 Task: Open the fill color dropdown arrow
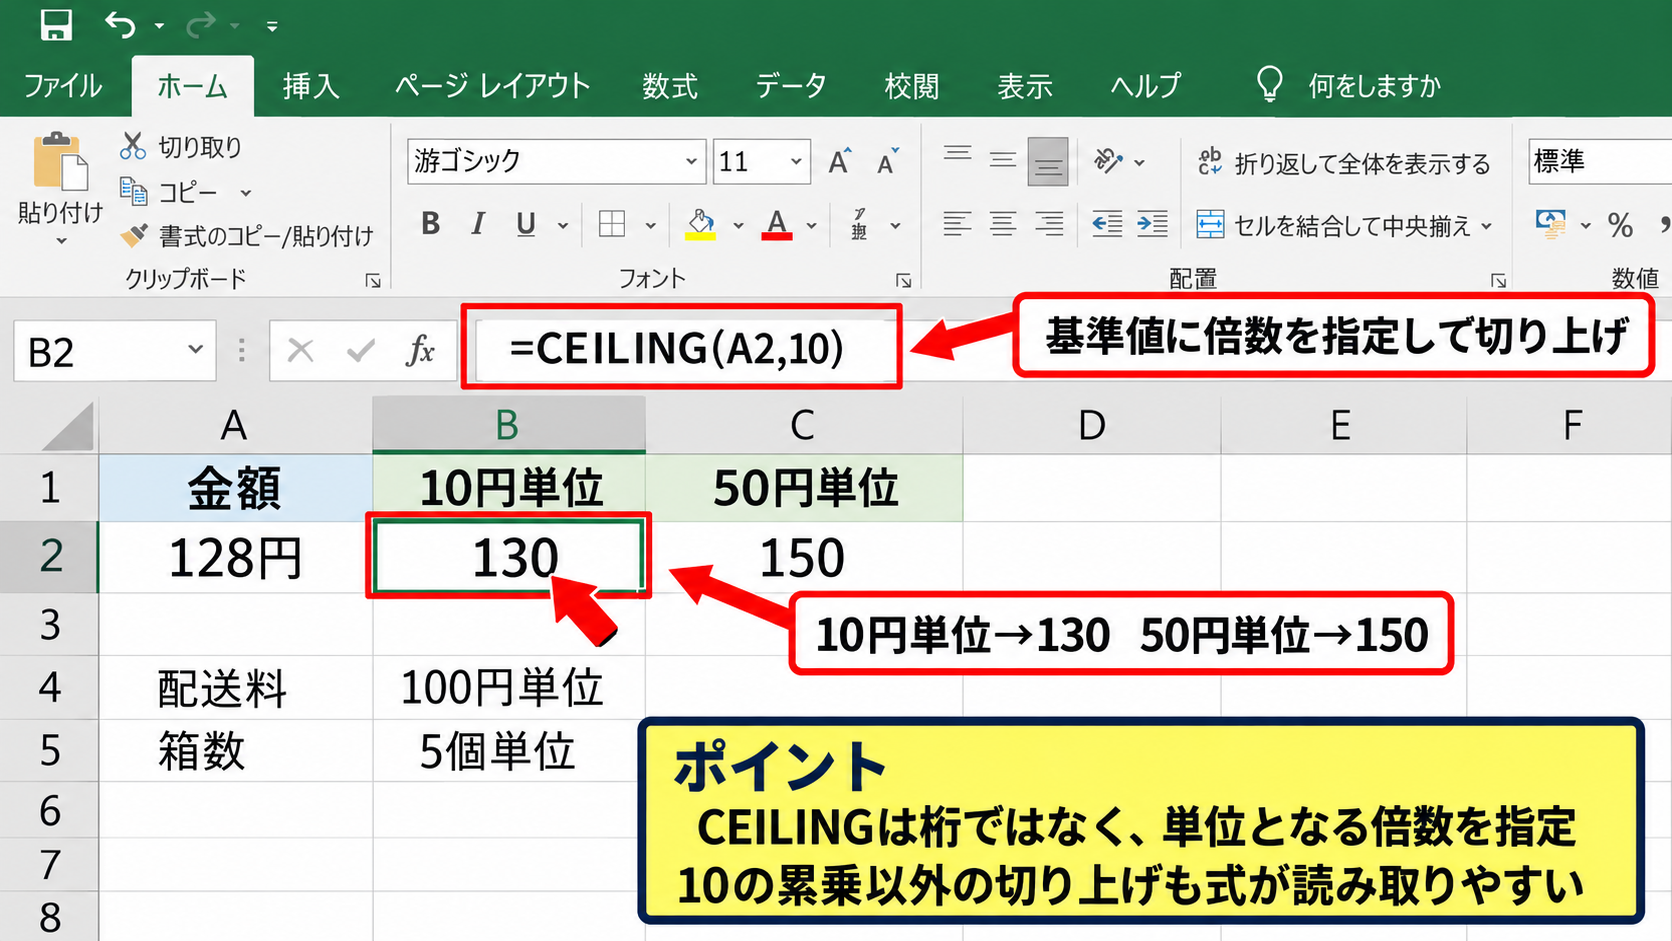point(738,225)
